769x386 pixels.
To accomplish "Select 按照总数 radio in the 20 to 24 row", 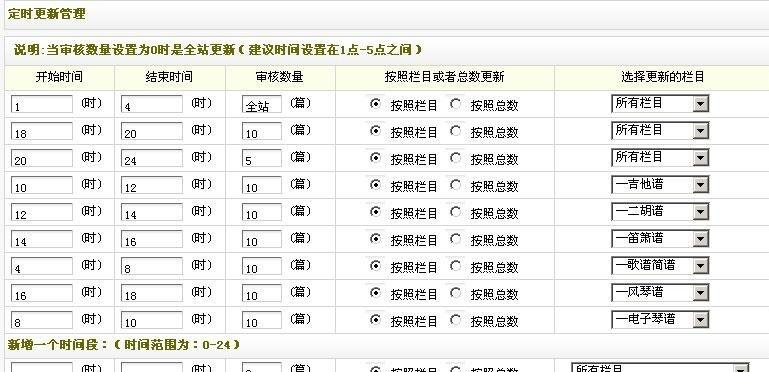I will [x=456, y=157].
